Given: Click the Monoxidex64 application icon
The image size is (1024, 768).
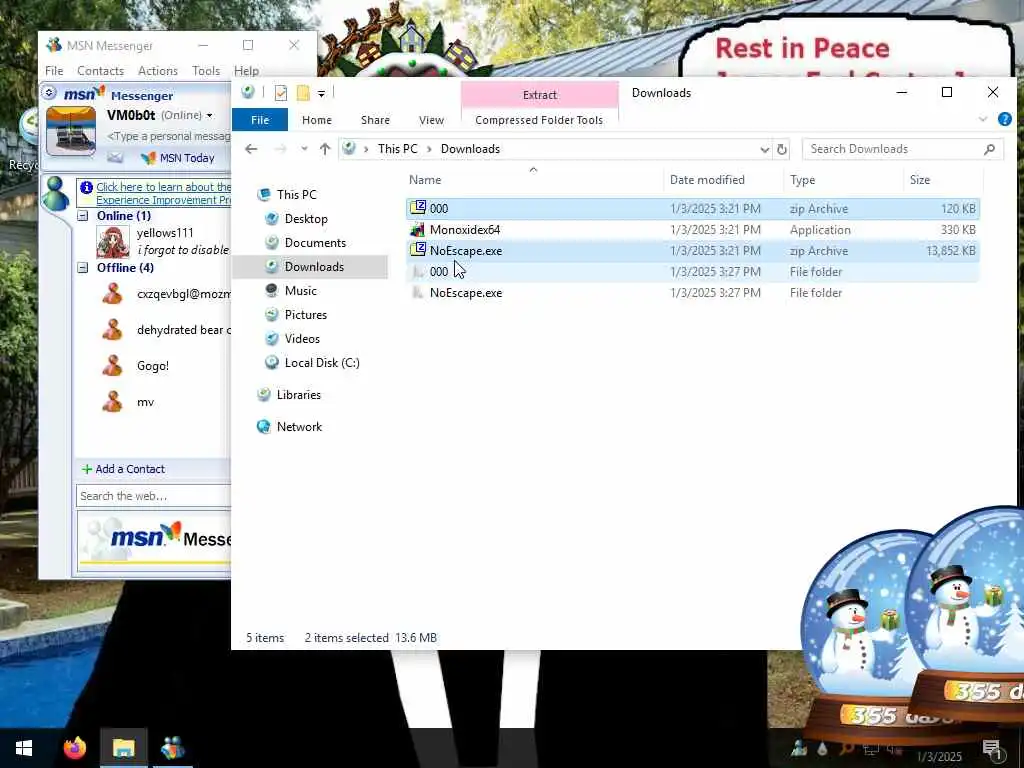Looking at the screenshot, I should tap(417, 229).
